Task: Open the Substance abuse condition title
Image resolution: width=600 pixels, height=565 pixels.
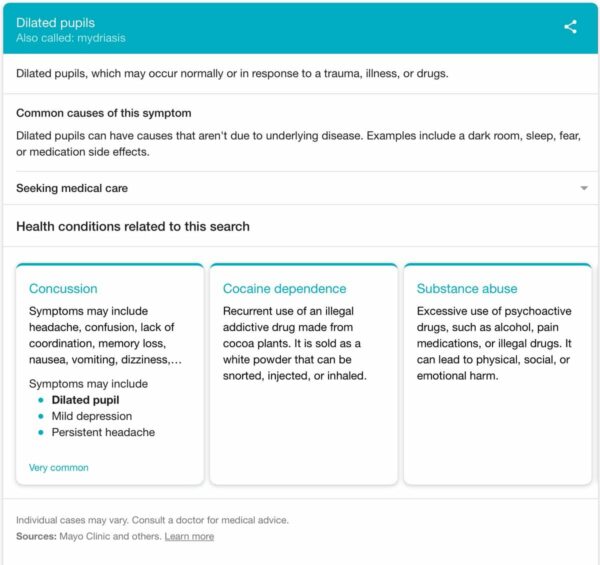Action: tap(468, 289)
